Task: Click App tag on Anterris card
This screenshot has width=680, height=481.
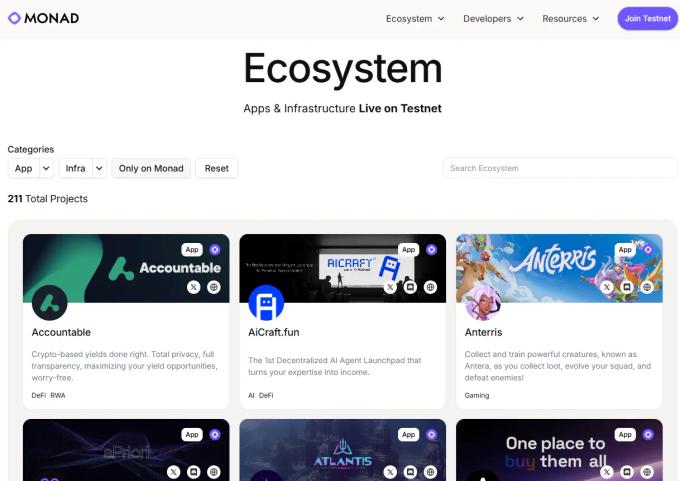Action: tap(625, 249)
